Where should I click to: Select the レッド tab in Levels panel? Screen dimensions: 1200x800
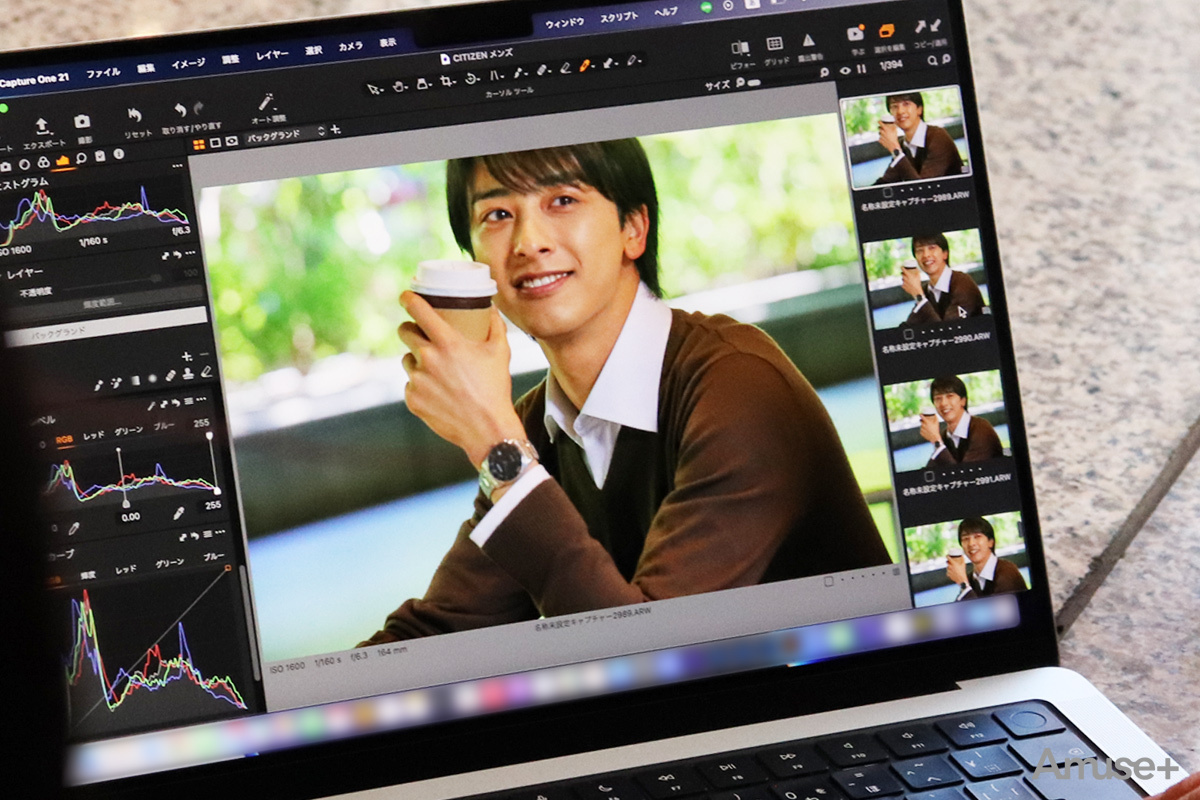93,437
